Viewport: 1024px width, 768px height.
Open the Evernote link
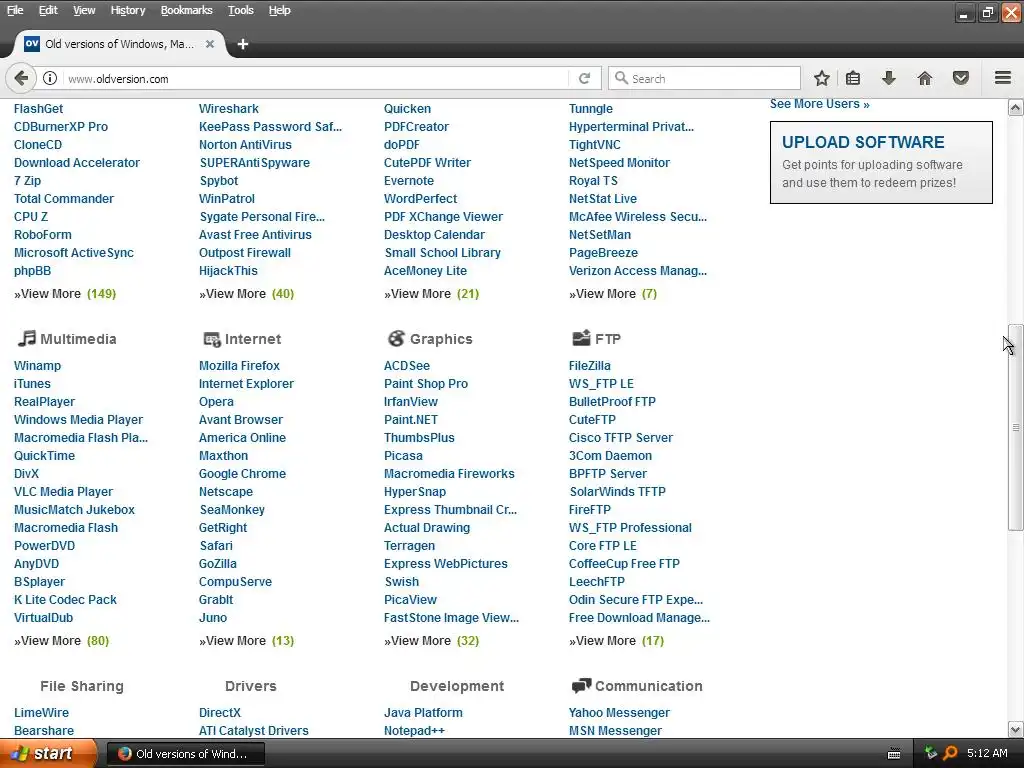[x=409, y=181]
